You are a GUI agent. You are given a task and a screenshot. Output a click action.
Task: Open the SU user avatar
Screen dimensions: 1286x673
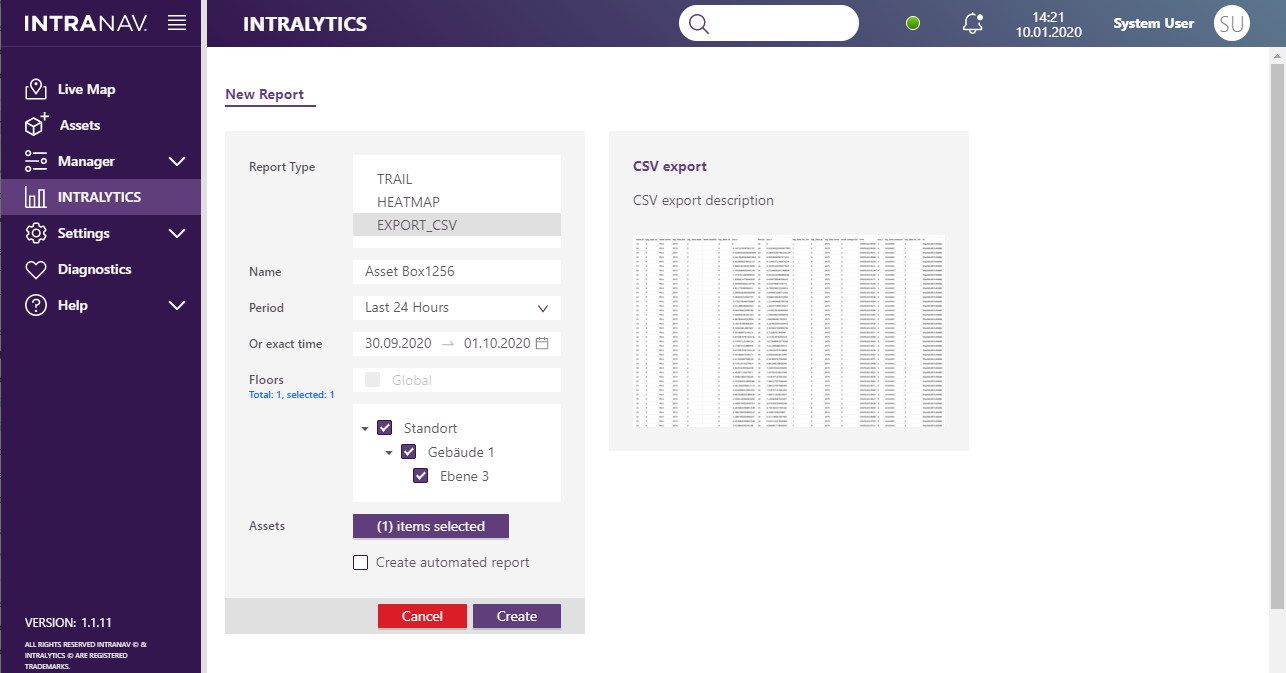click(x=1232, y=24)
